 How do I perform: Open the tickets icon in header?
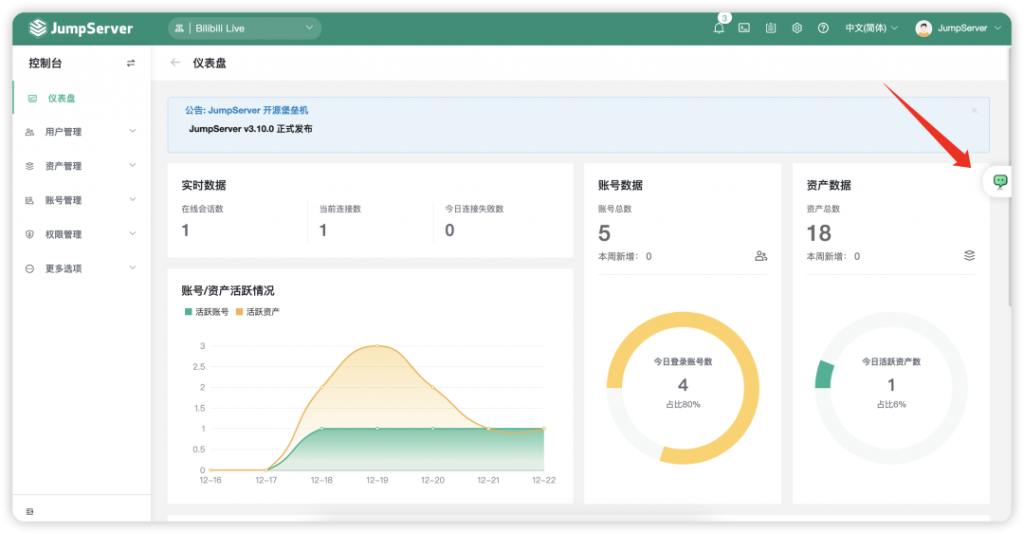coord(771,28)
